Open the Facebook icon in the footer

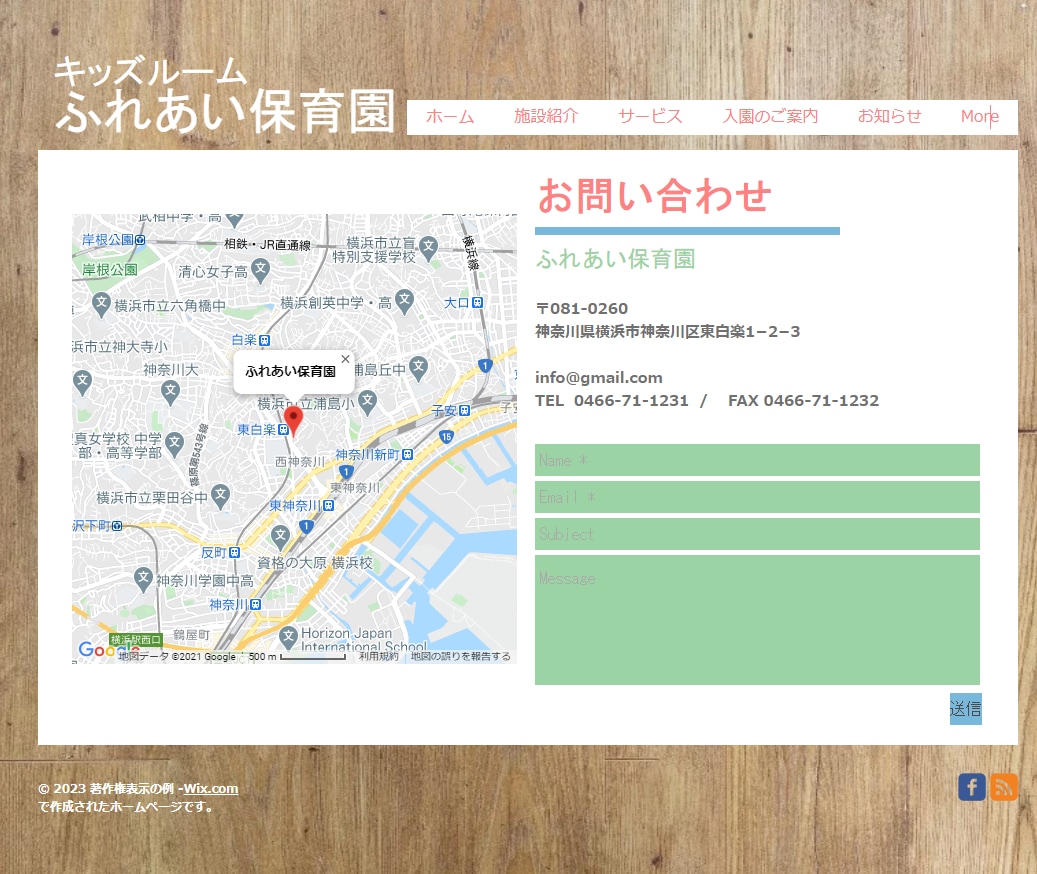point(972,787)
